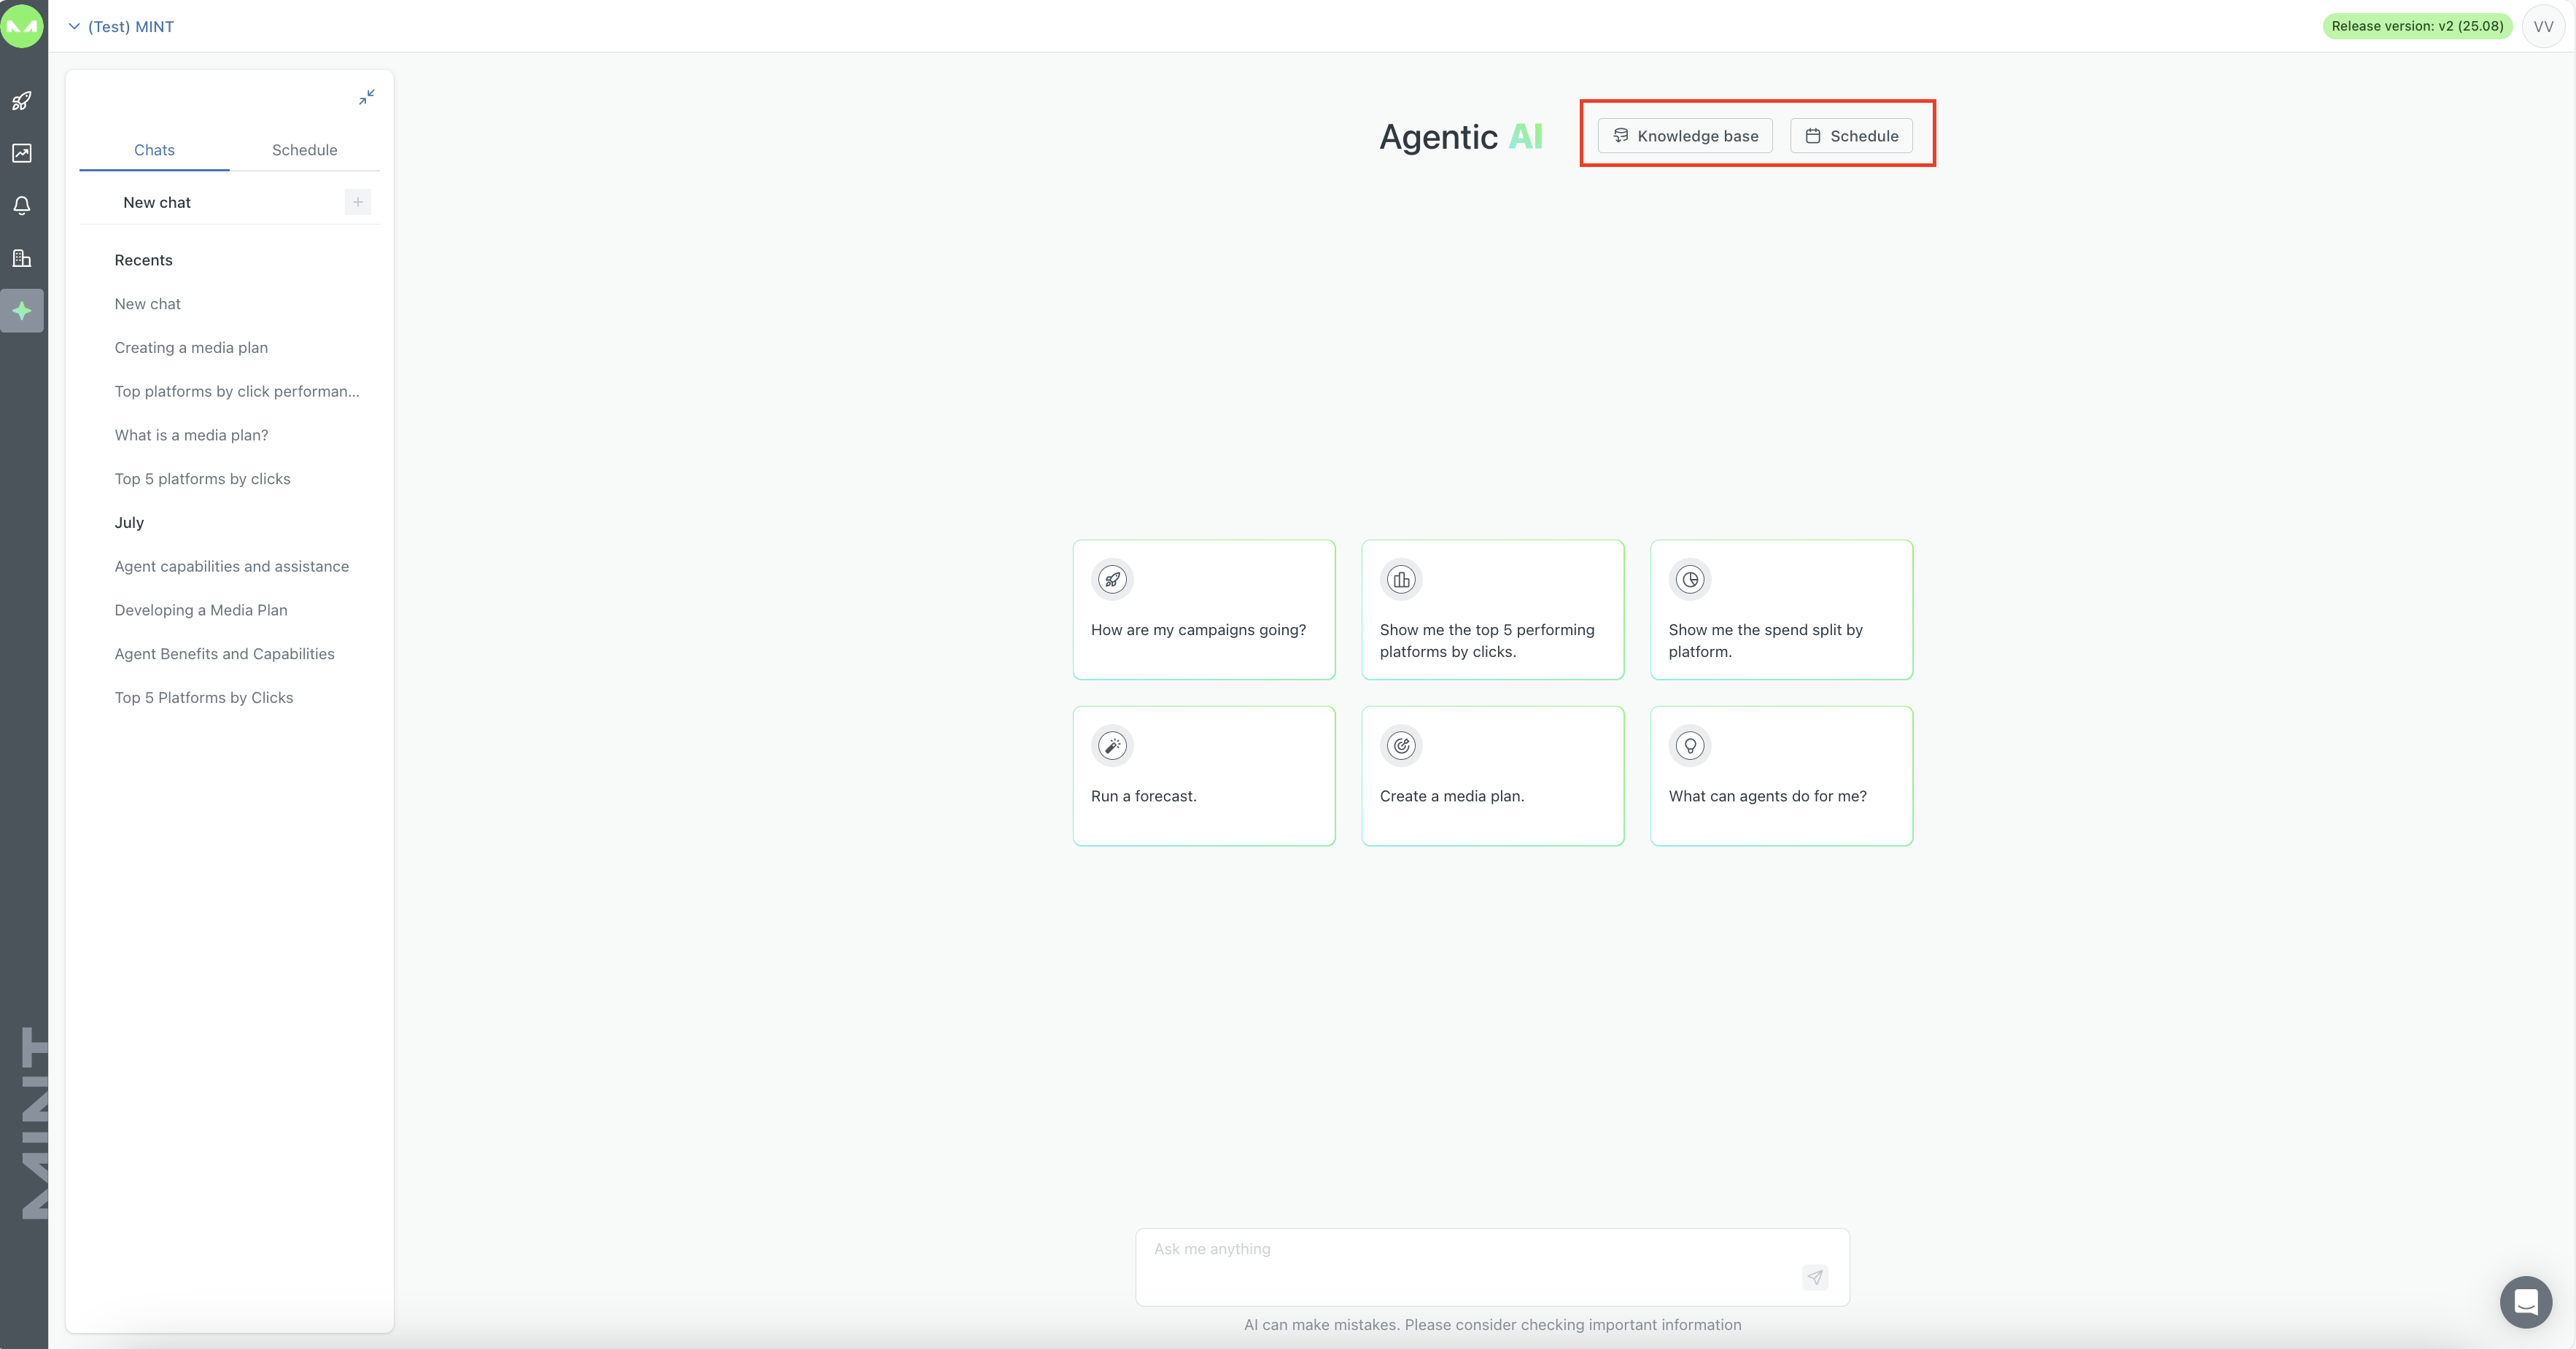This screenshot has height=1349, width=2576.
Task: Click the MINT logo in top-left corner
Action: coord(22,26)
